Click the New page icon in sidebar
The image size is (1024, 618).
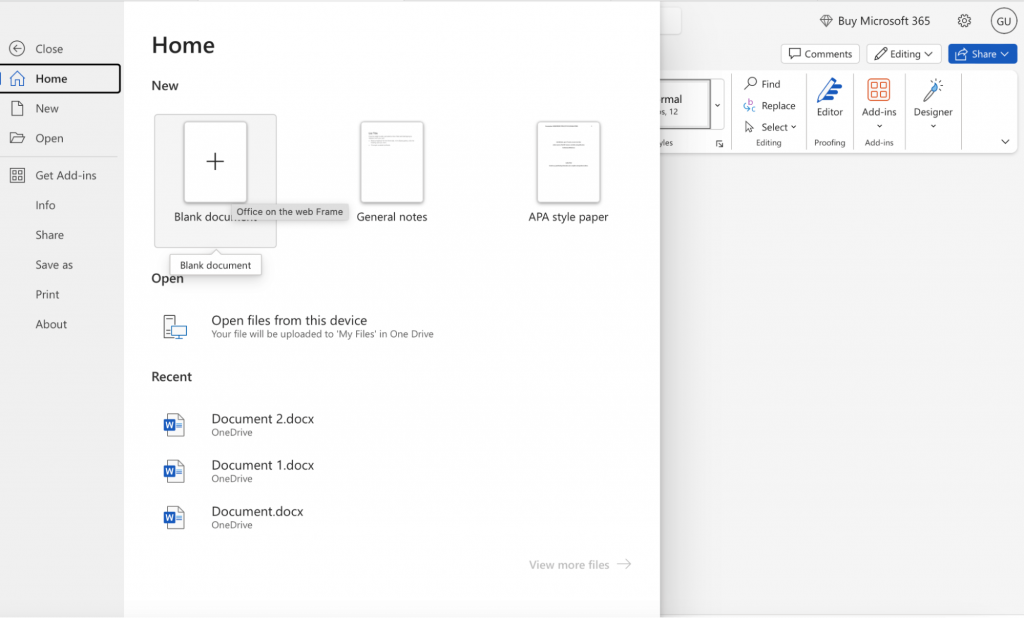click(x=18, y=108)
